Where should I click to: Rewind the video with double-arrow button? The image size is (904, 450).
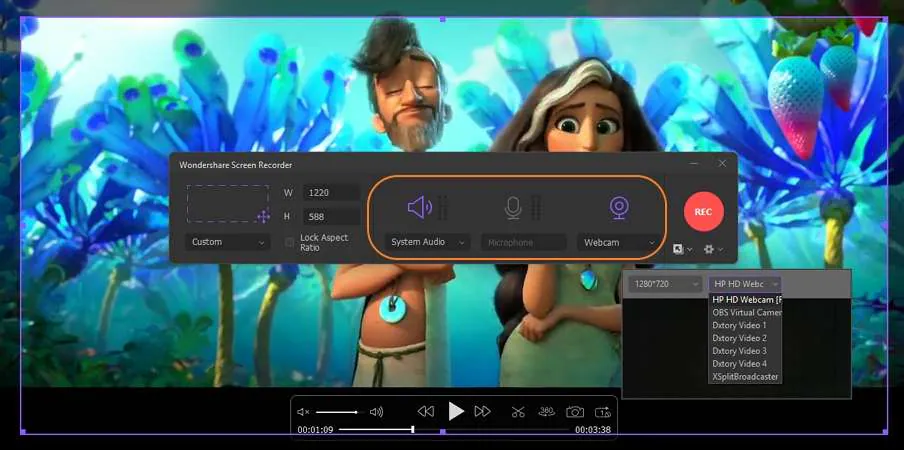click(x=425, y=411)
